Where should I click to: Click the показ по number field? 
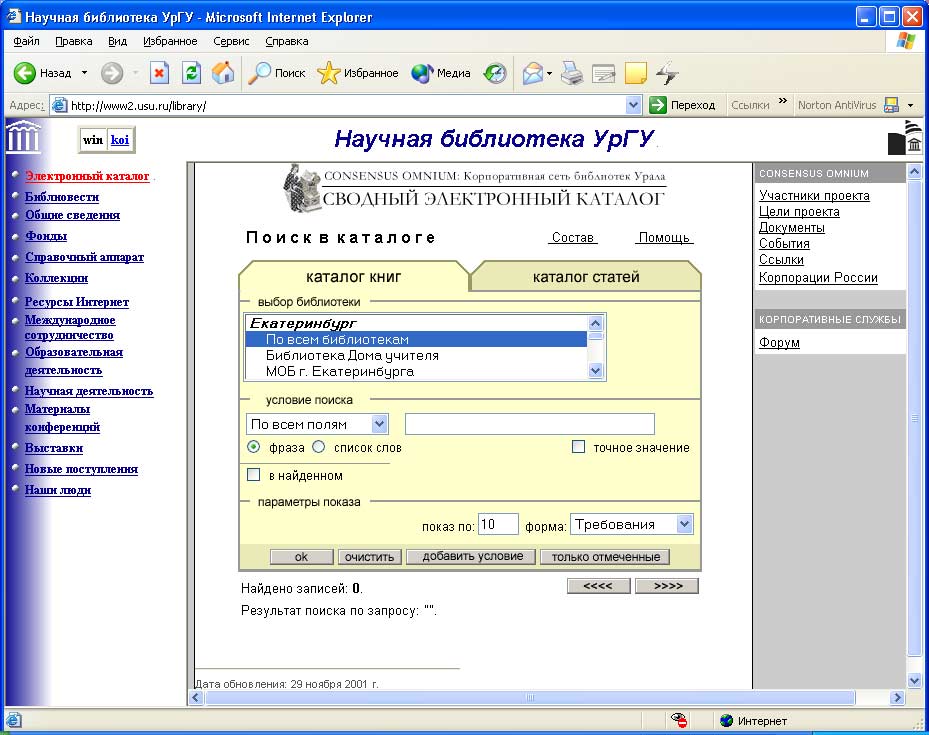[x=498, y=524]
